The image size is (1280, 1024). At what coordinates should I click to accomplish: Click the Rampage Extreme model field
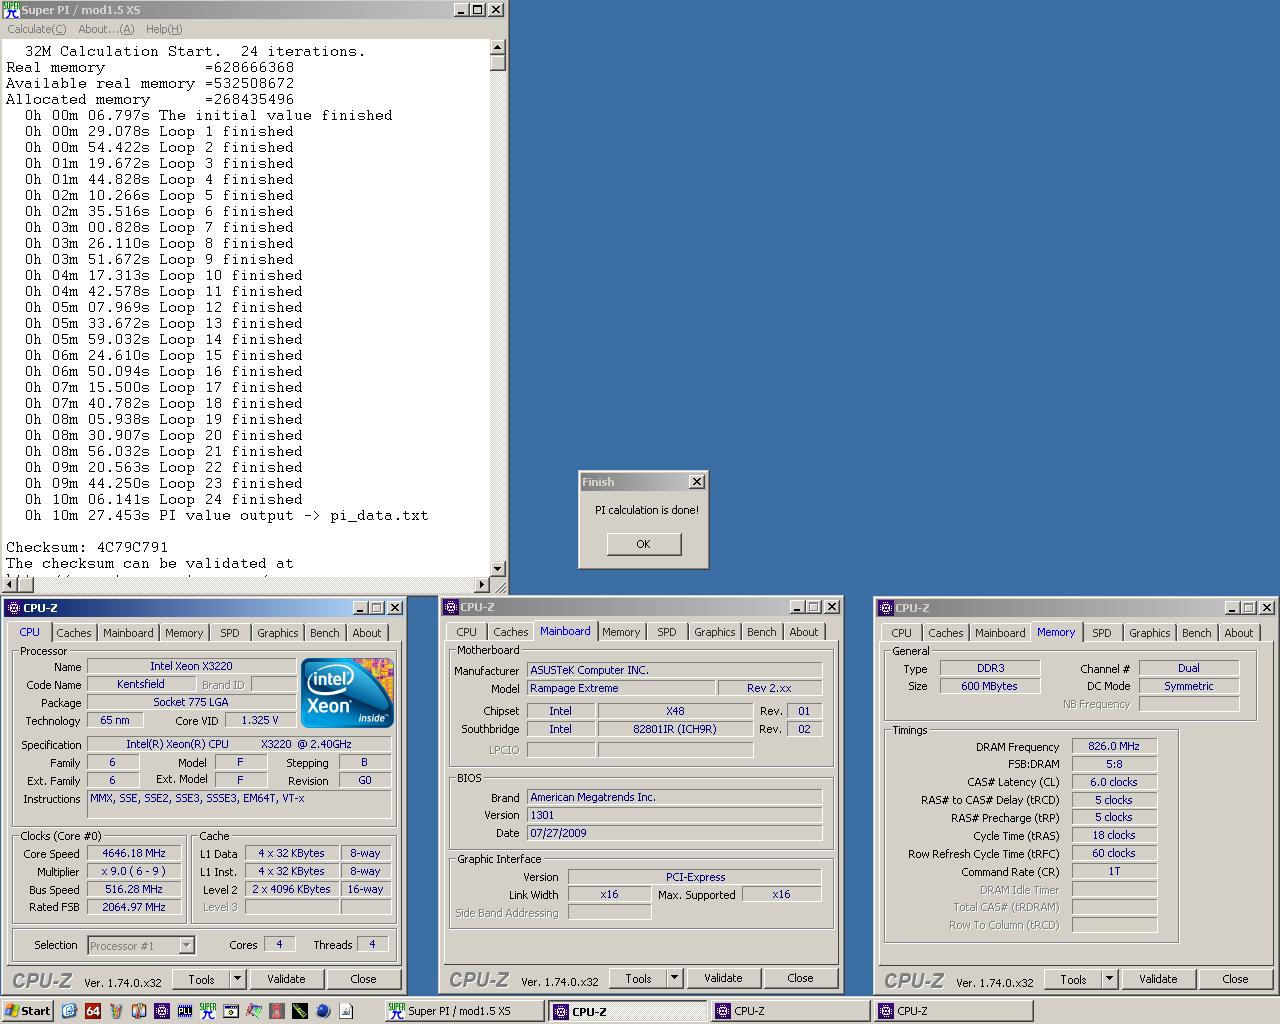[x=622, y=688]
